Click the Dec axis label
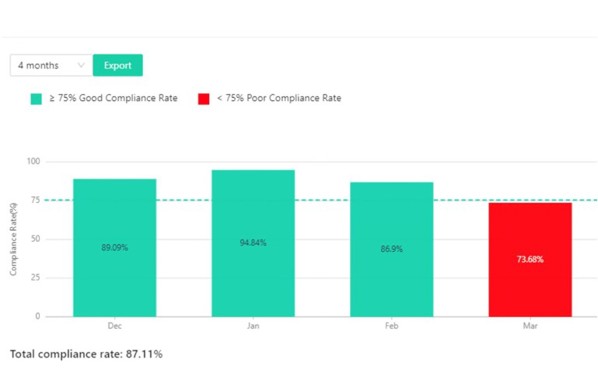 click(x=115, y=326)
